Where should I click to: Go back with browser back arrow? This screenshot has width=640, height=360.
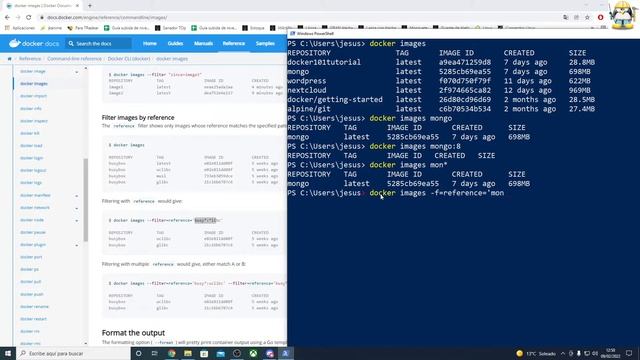pos(7,18)
